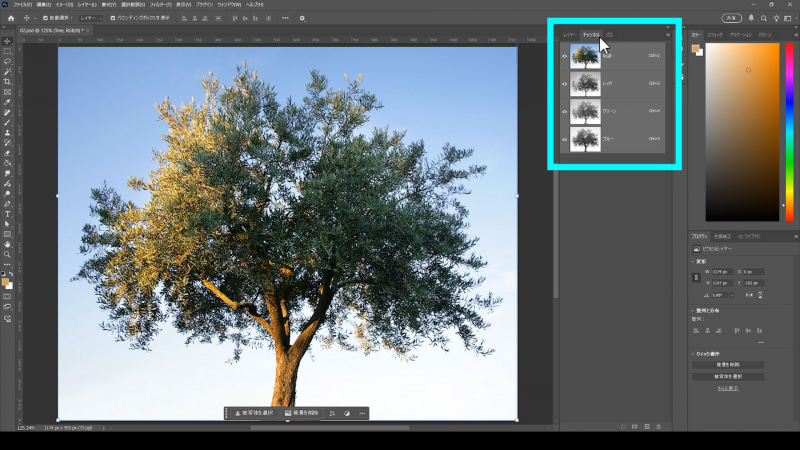Select the Rectangle shape tool

coord(7,235)
